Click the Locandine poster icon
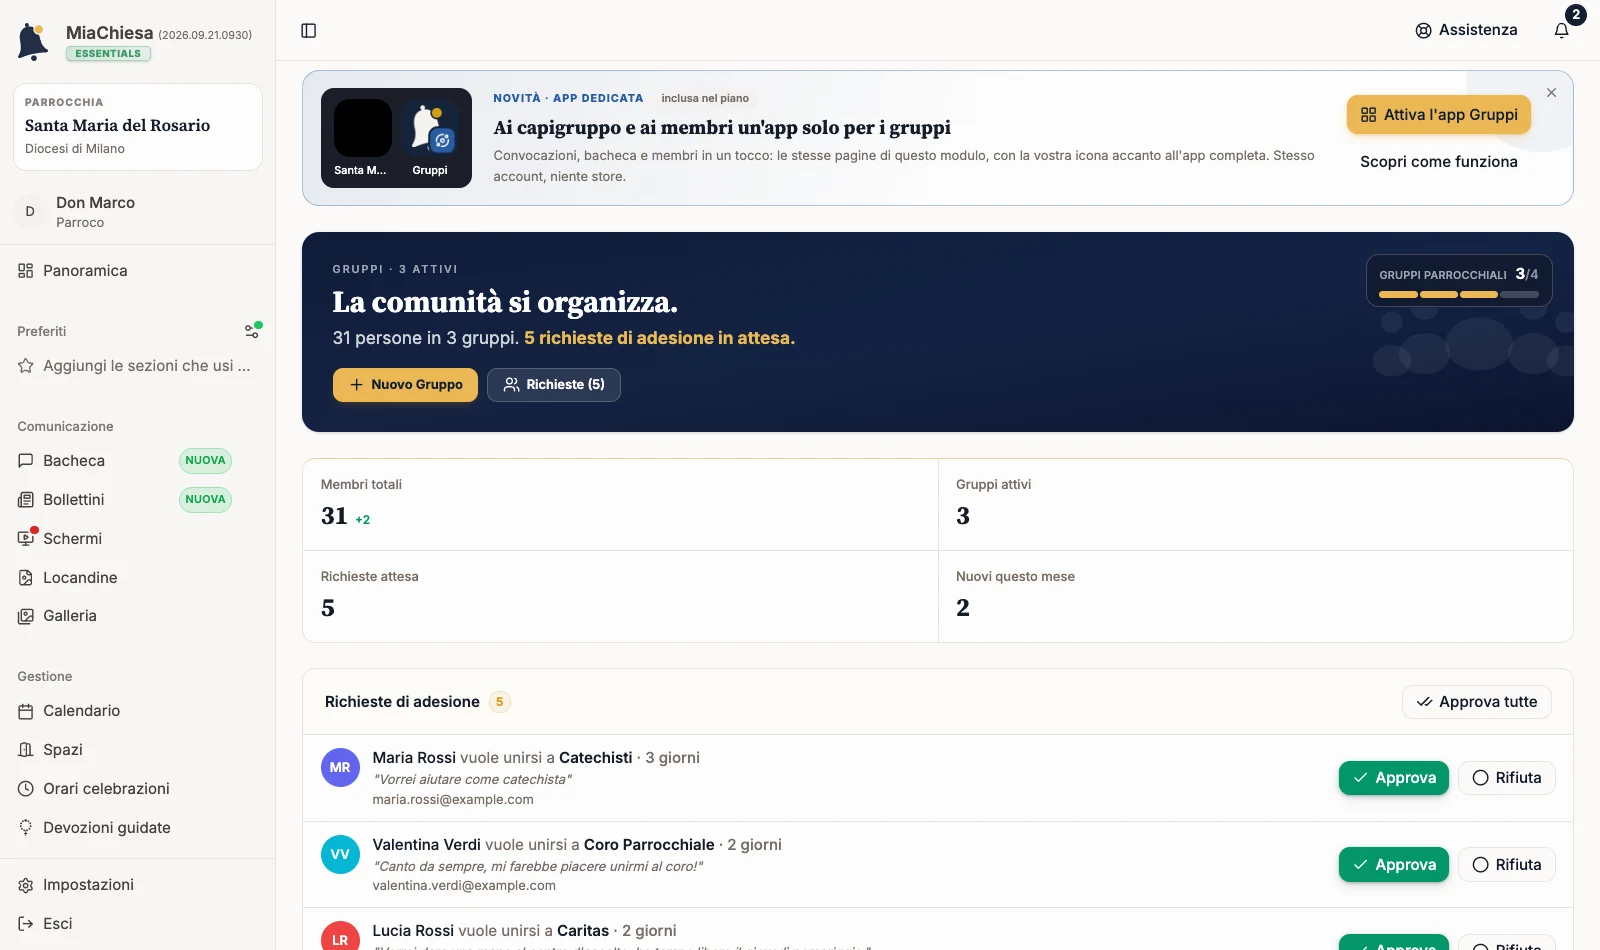 [26, 578]
